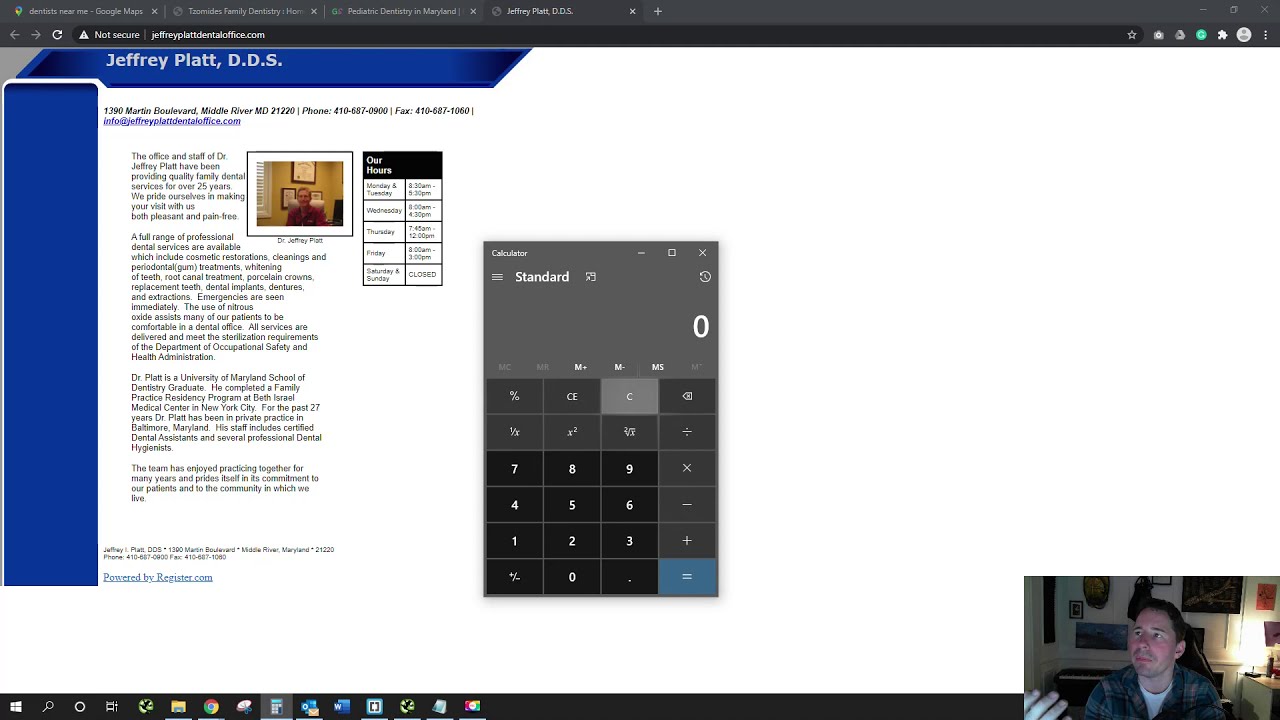Click the divide key in Calculator
This screenshot has height=720, width=1280.
pyautogui.click(x=687, y=432)
